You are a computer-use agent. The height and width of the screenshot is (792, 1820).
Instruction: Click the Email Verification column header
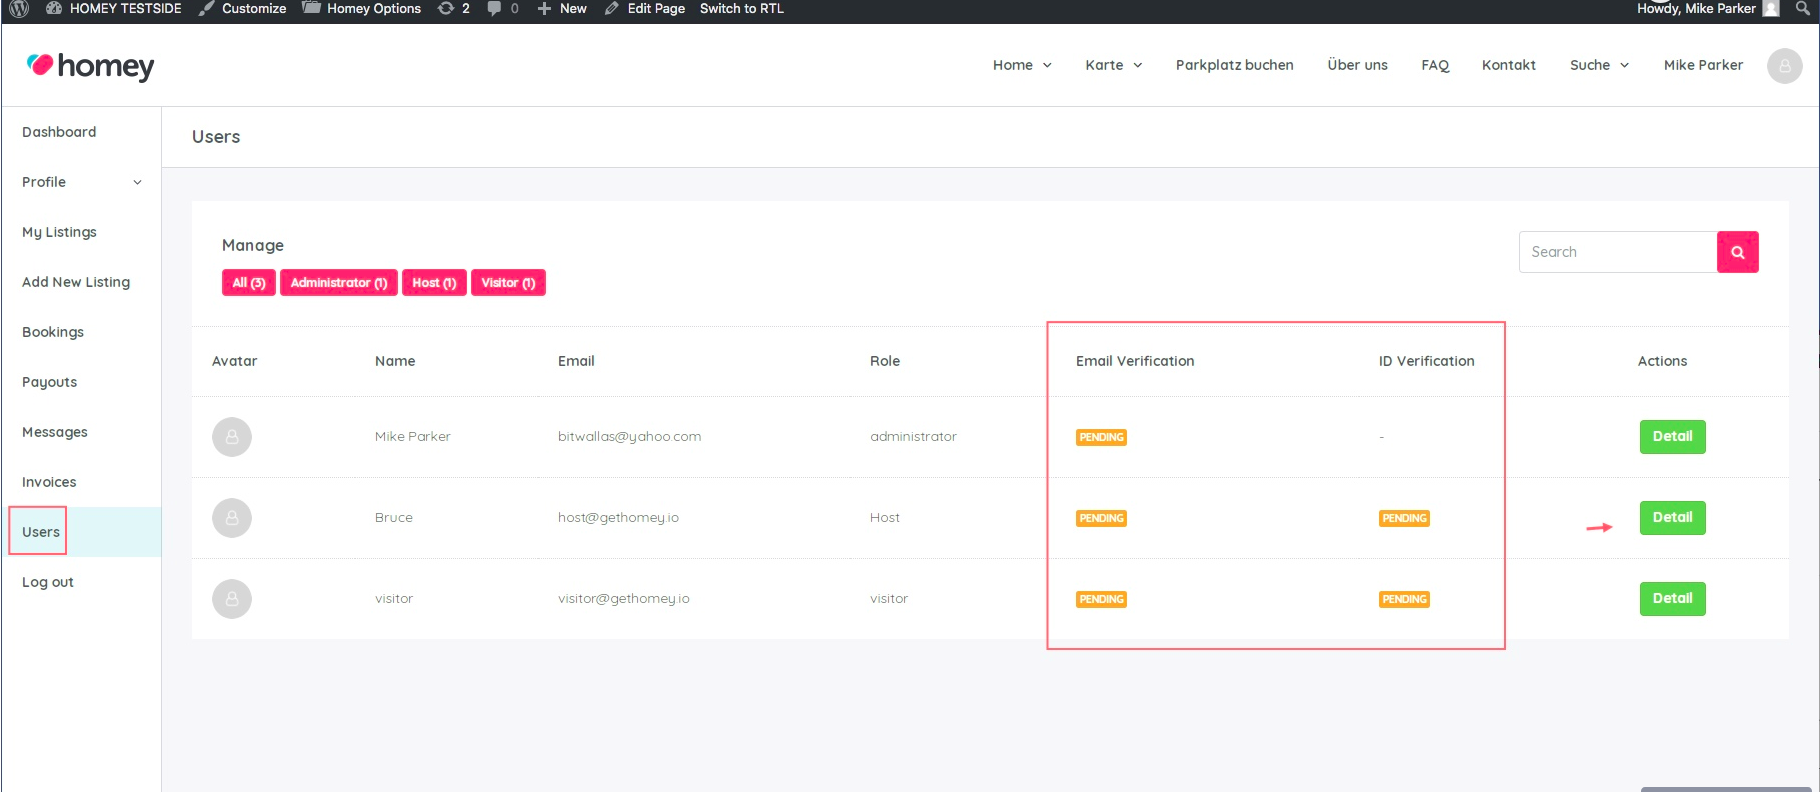click(x=1135, y=361)
